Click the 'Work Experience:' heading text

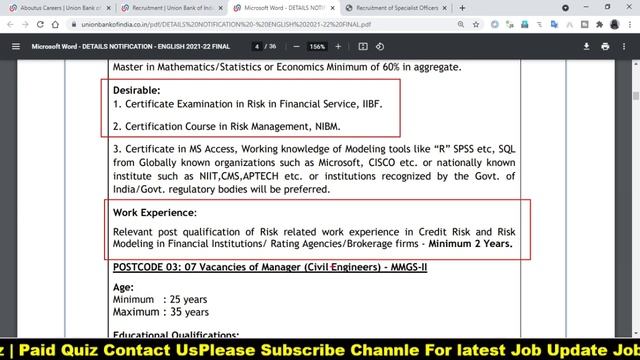pos(155,213)
